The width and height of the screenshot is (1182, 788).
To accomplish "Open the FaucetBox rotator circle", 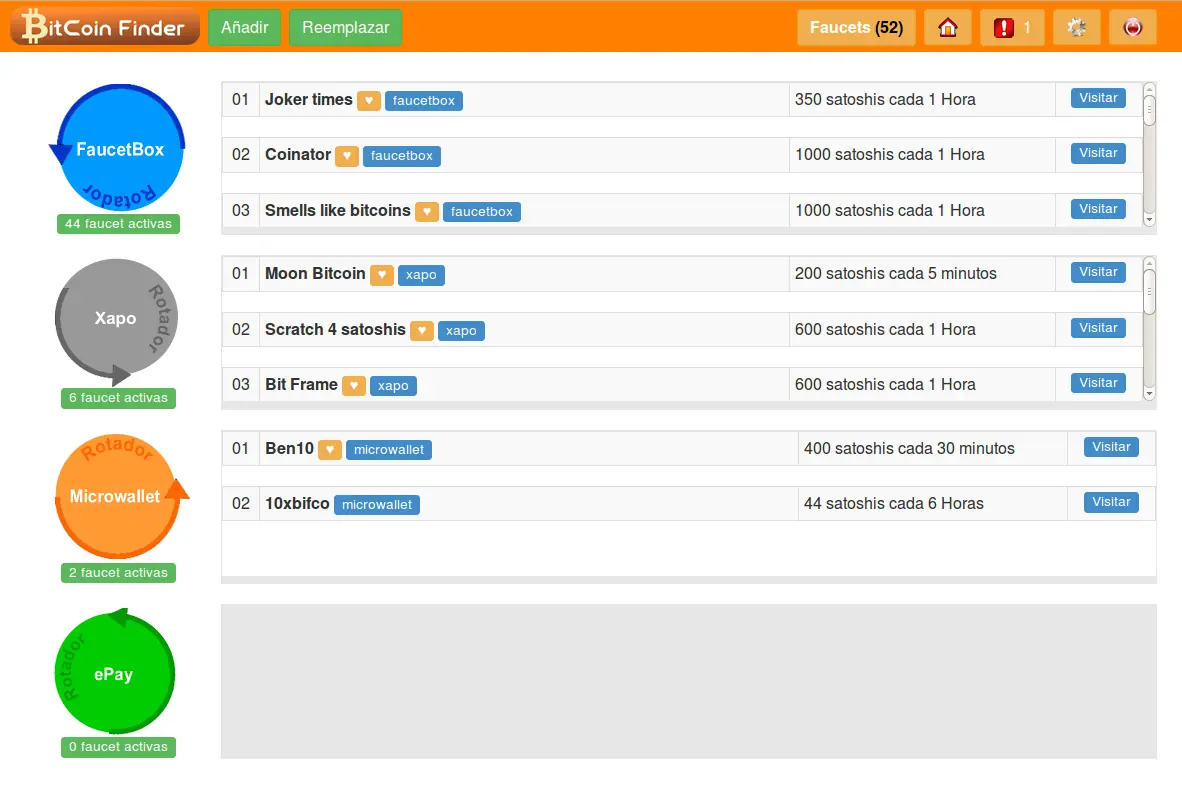I will (x=118, y=148).
